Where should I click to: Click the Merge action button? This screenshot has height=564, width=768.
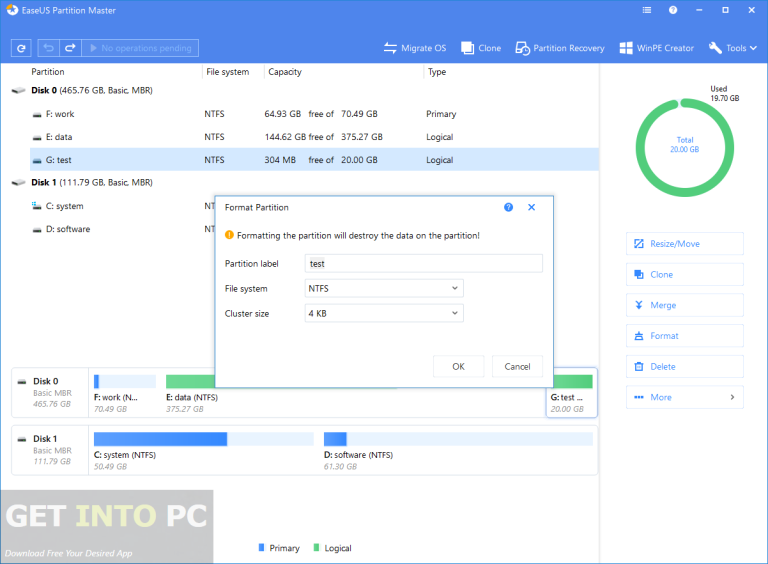pyautogui.click(x=685, y=305)
